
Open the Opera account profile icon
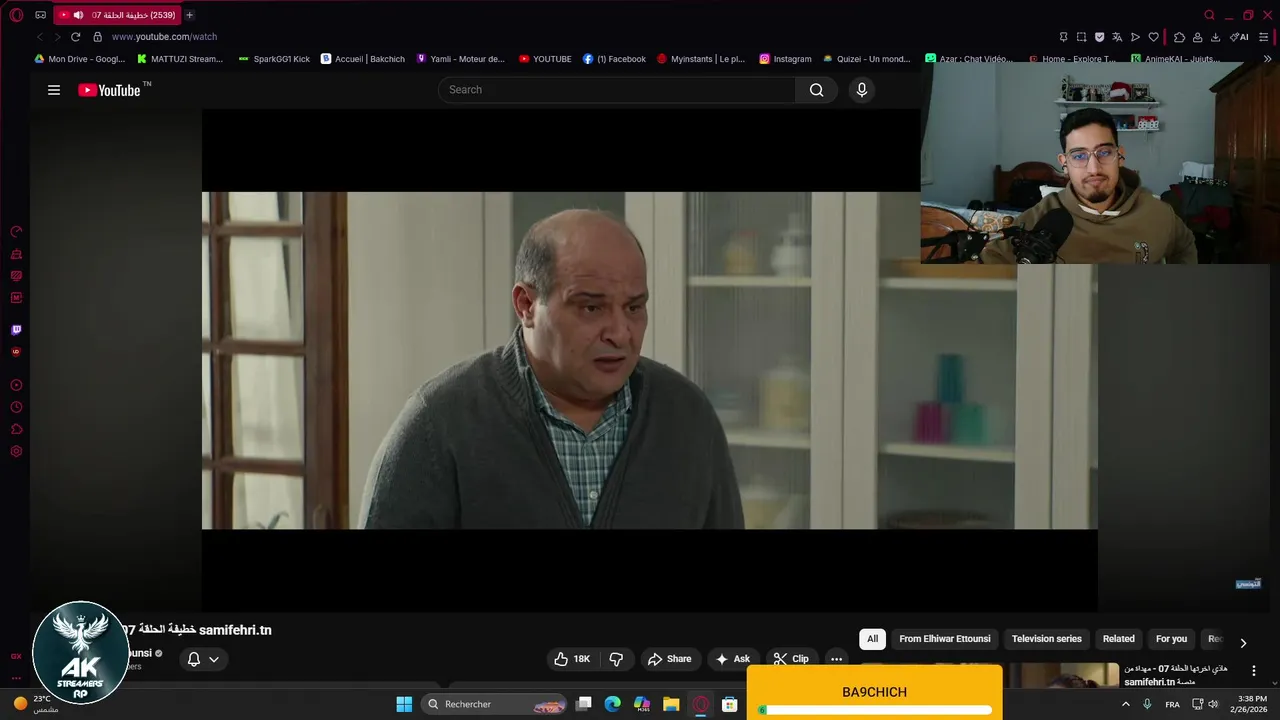tap(1197, 37)
